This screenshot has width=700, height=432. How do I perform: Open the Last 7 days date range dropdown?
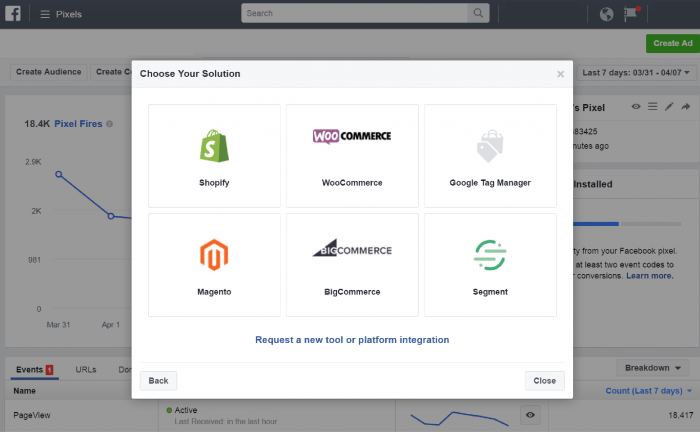pyautogui.click(x=637, y=72)
